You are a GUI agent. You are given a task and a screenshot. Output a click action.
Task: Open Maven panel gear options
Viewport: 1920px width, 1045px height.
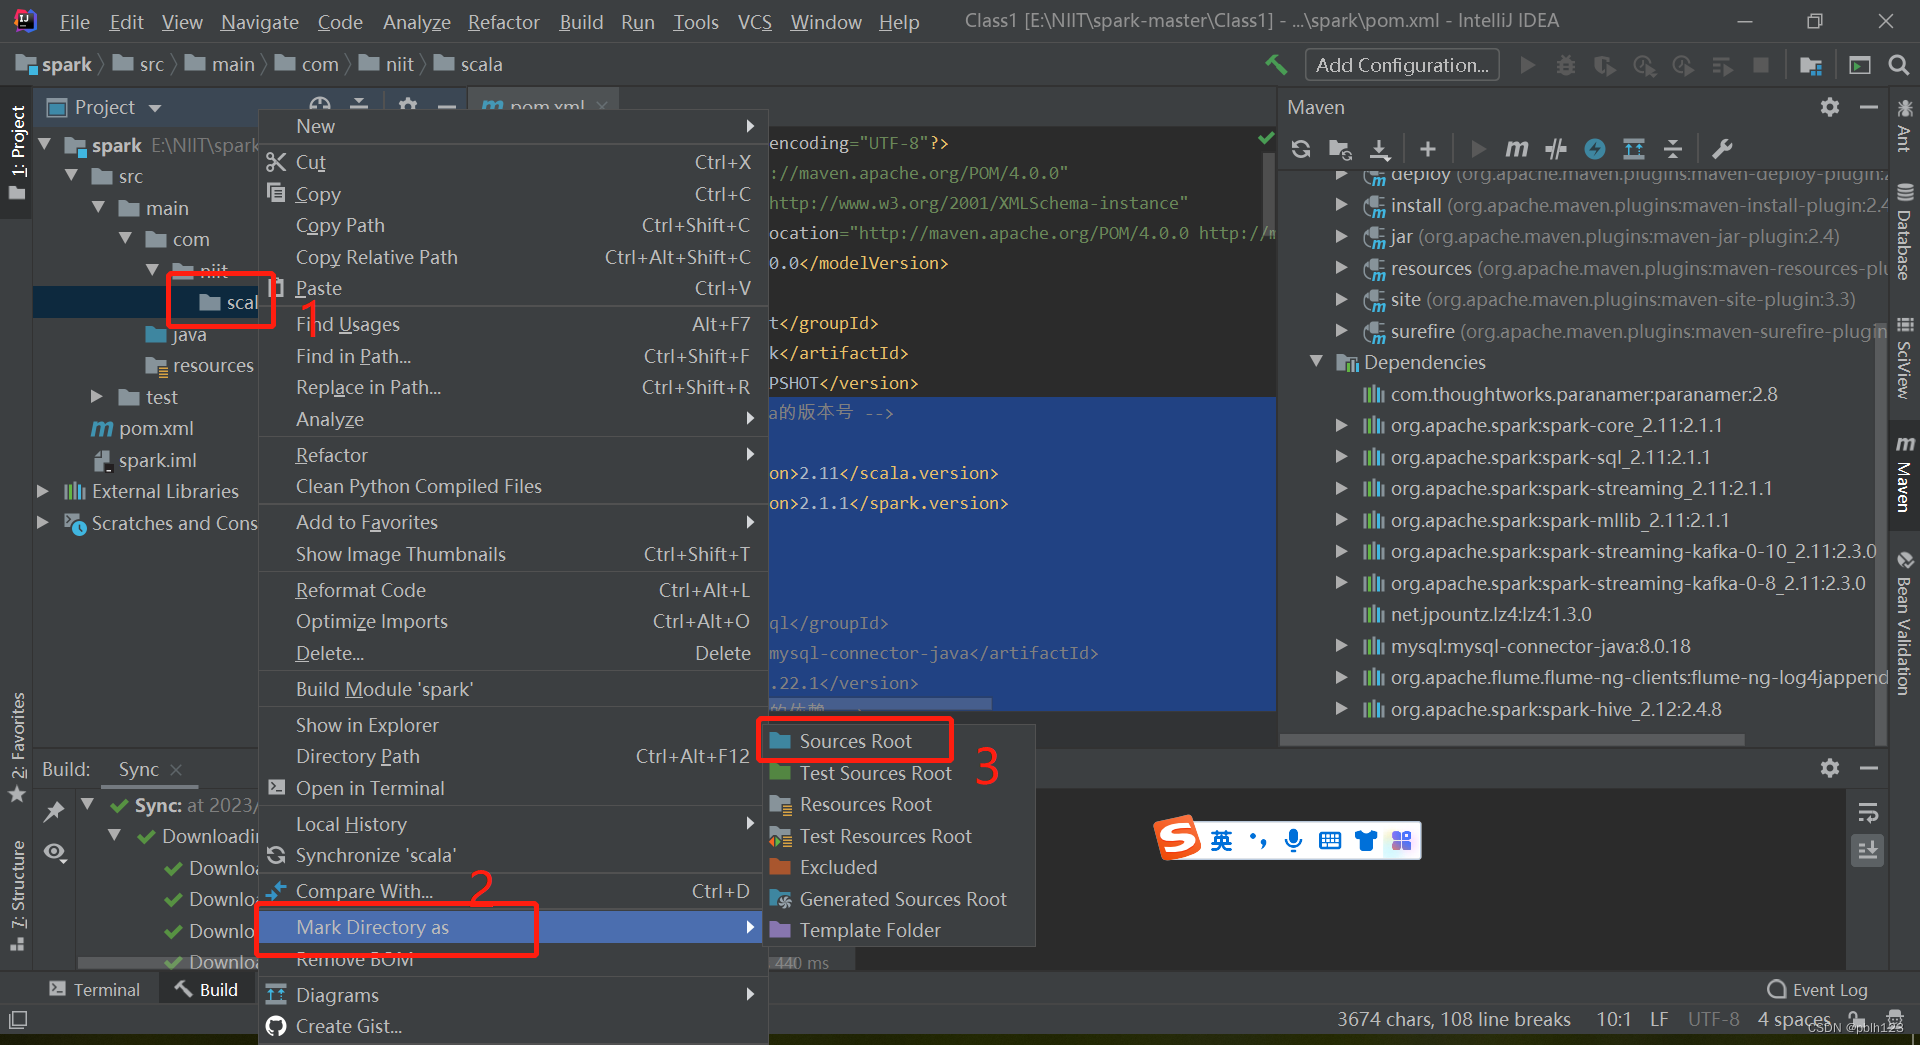[1830, 107]
